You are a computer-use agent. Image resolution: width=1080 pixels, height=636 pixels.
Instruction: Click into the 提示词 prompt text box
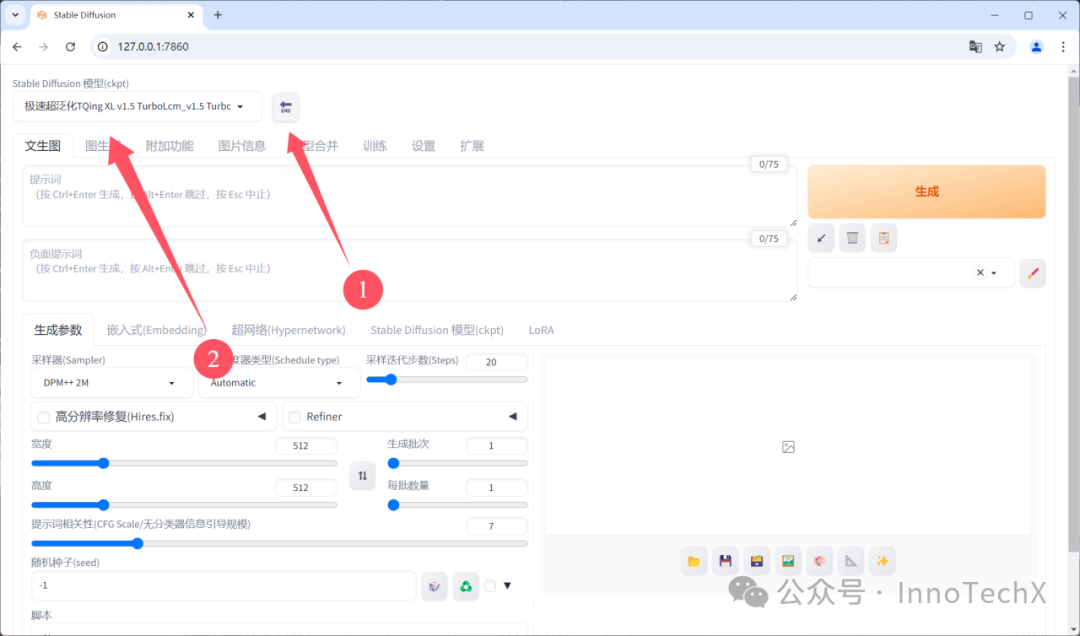(410, 196)
